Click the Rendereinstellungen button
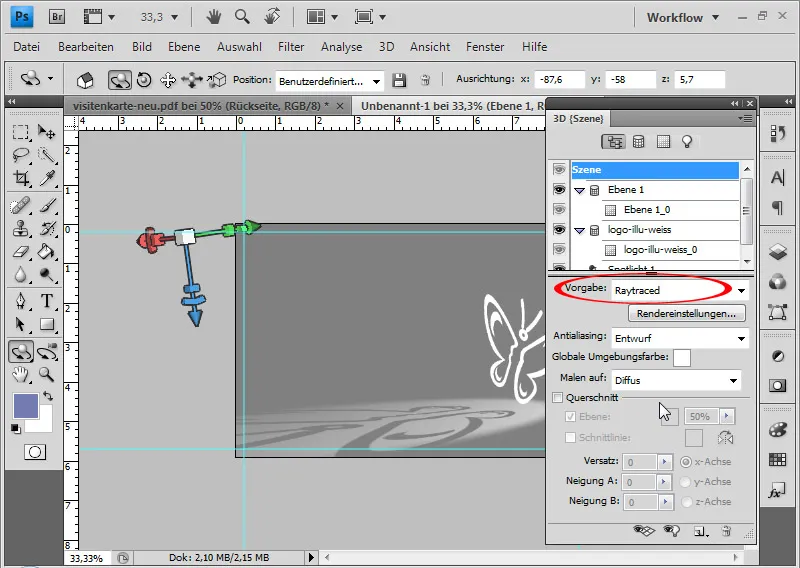 [x=686, y=313]
